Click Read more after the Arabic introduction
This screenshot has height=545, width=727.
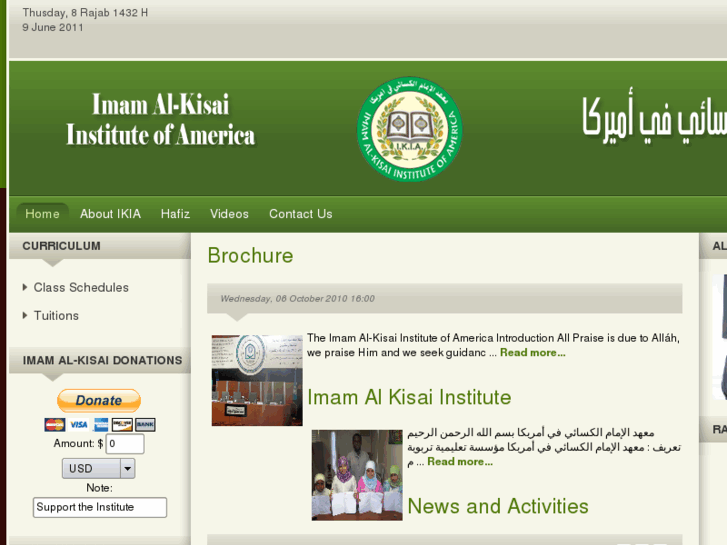coord(460,462)
